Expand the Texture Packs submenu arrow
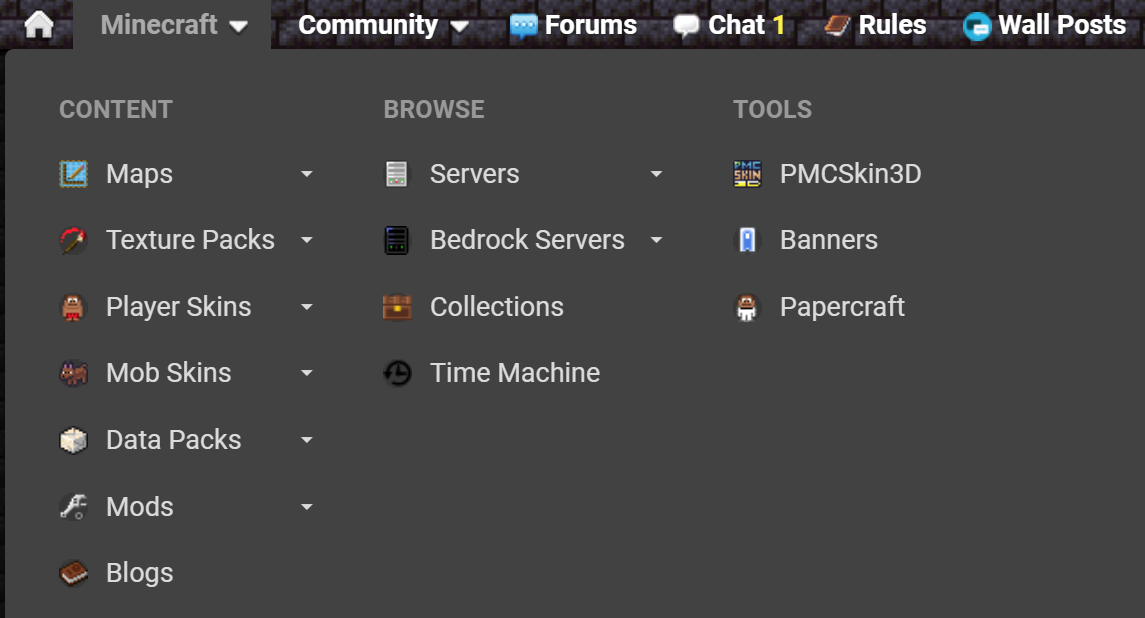Viewport: 1145px width, 618px height. coord(307,240)
